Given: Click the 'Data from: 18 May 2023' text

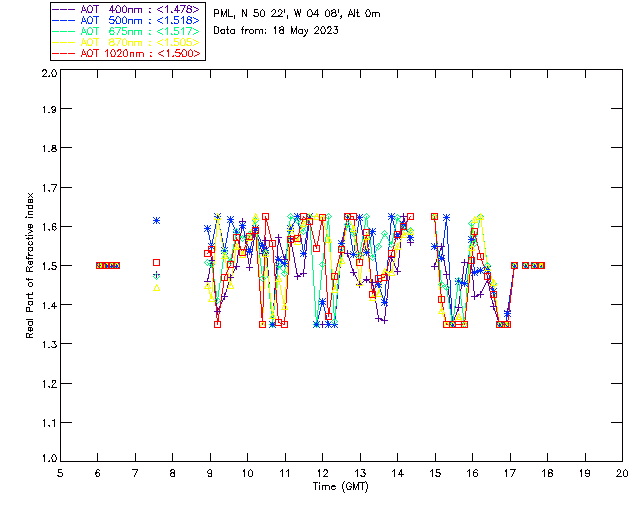Looking at the screenshot, I should click(276, 31).
